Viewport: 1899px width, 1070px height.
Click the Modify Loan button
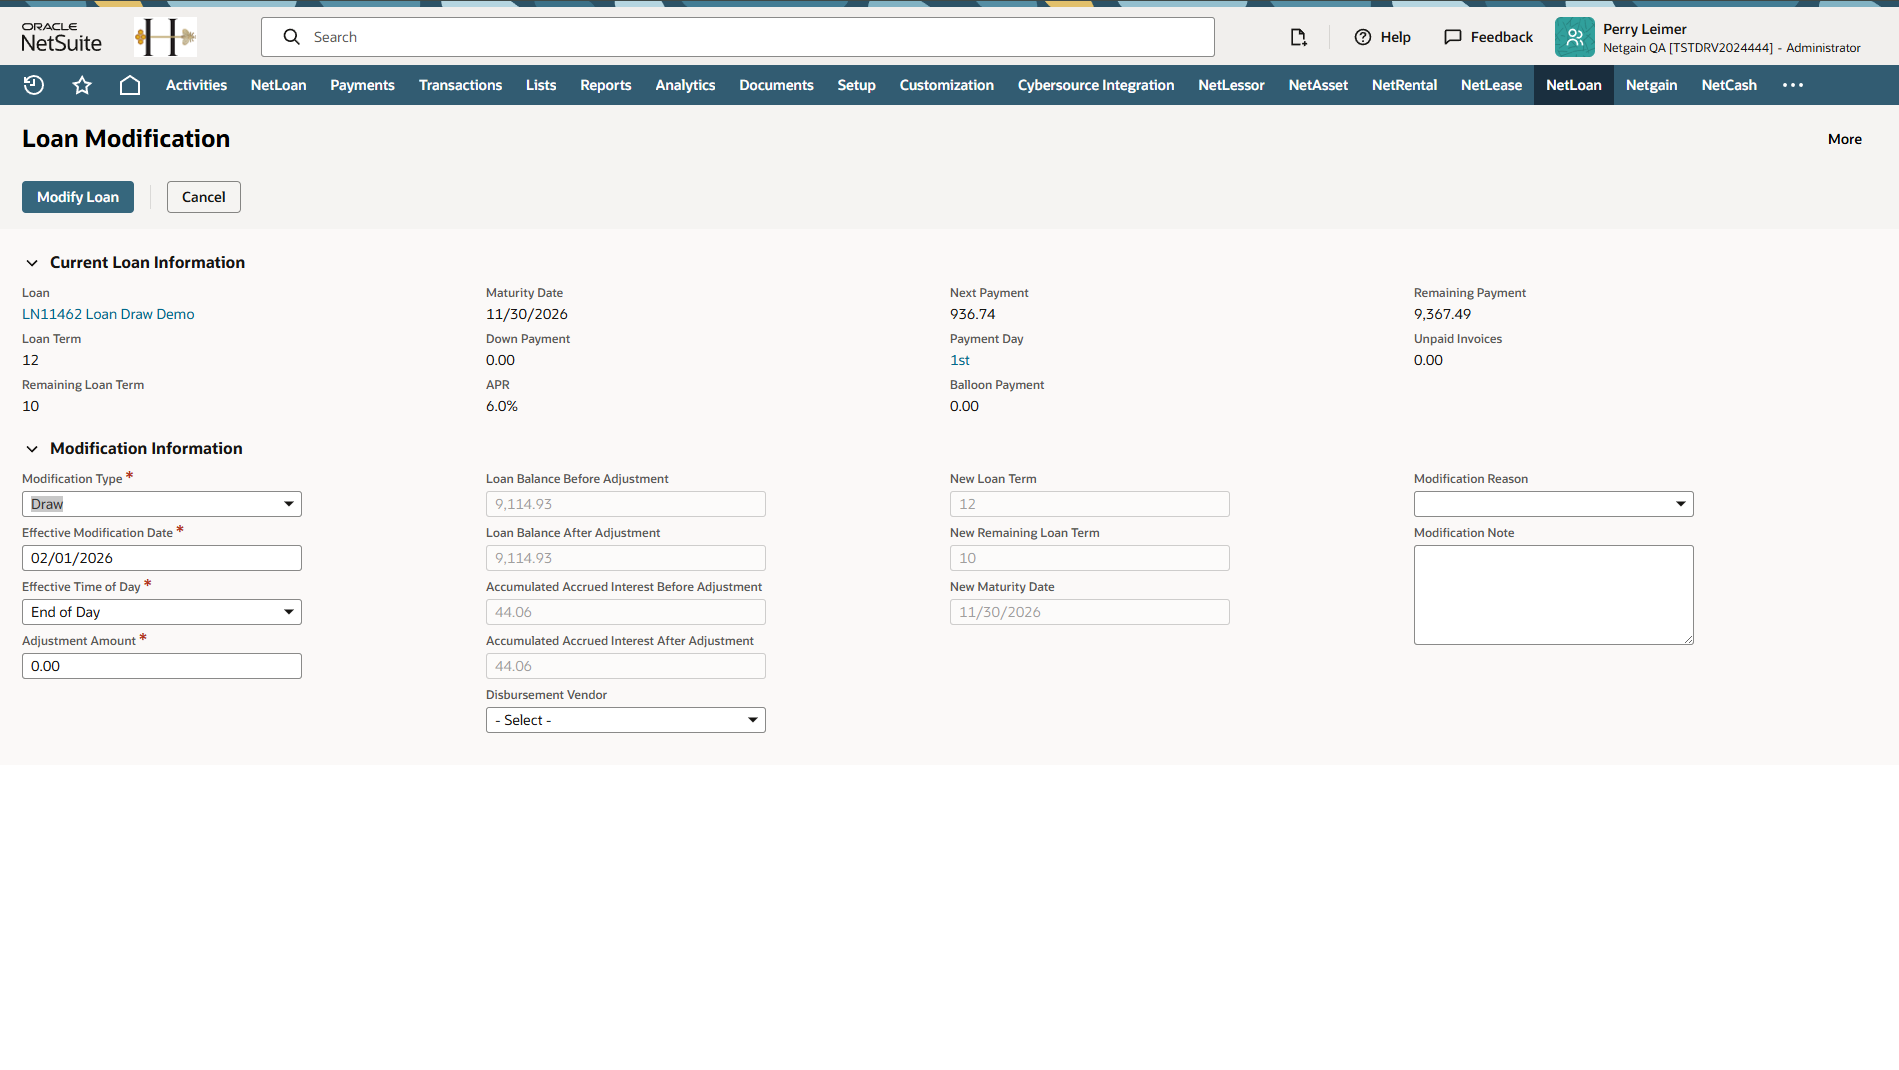click(x=78, y=197)
